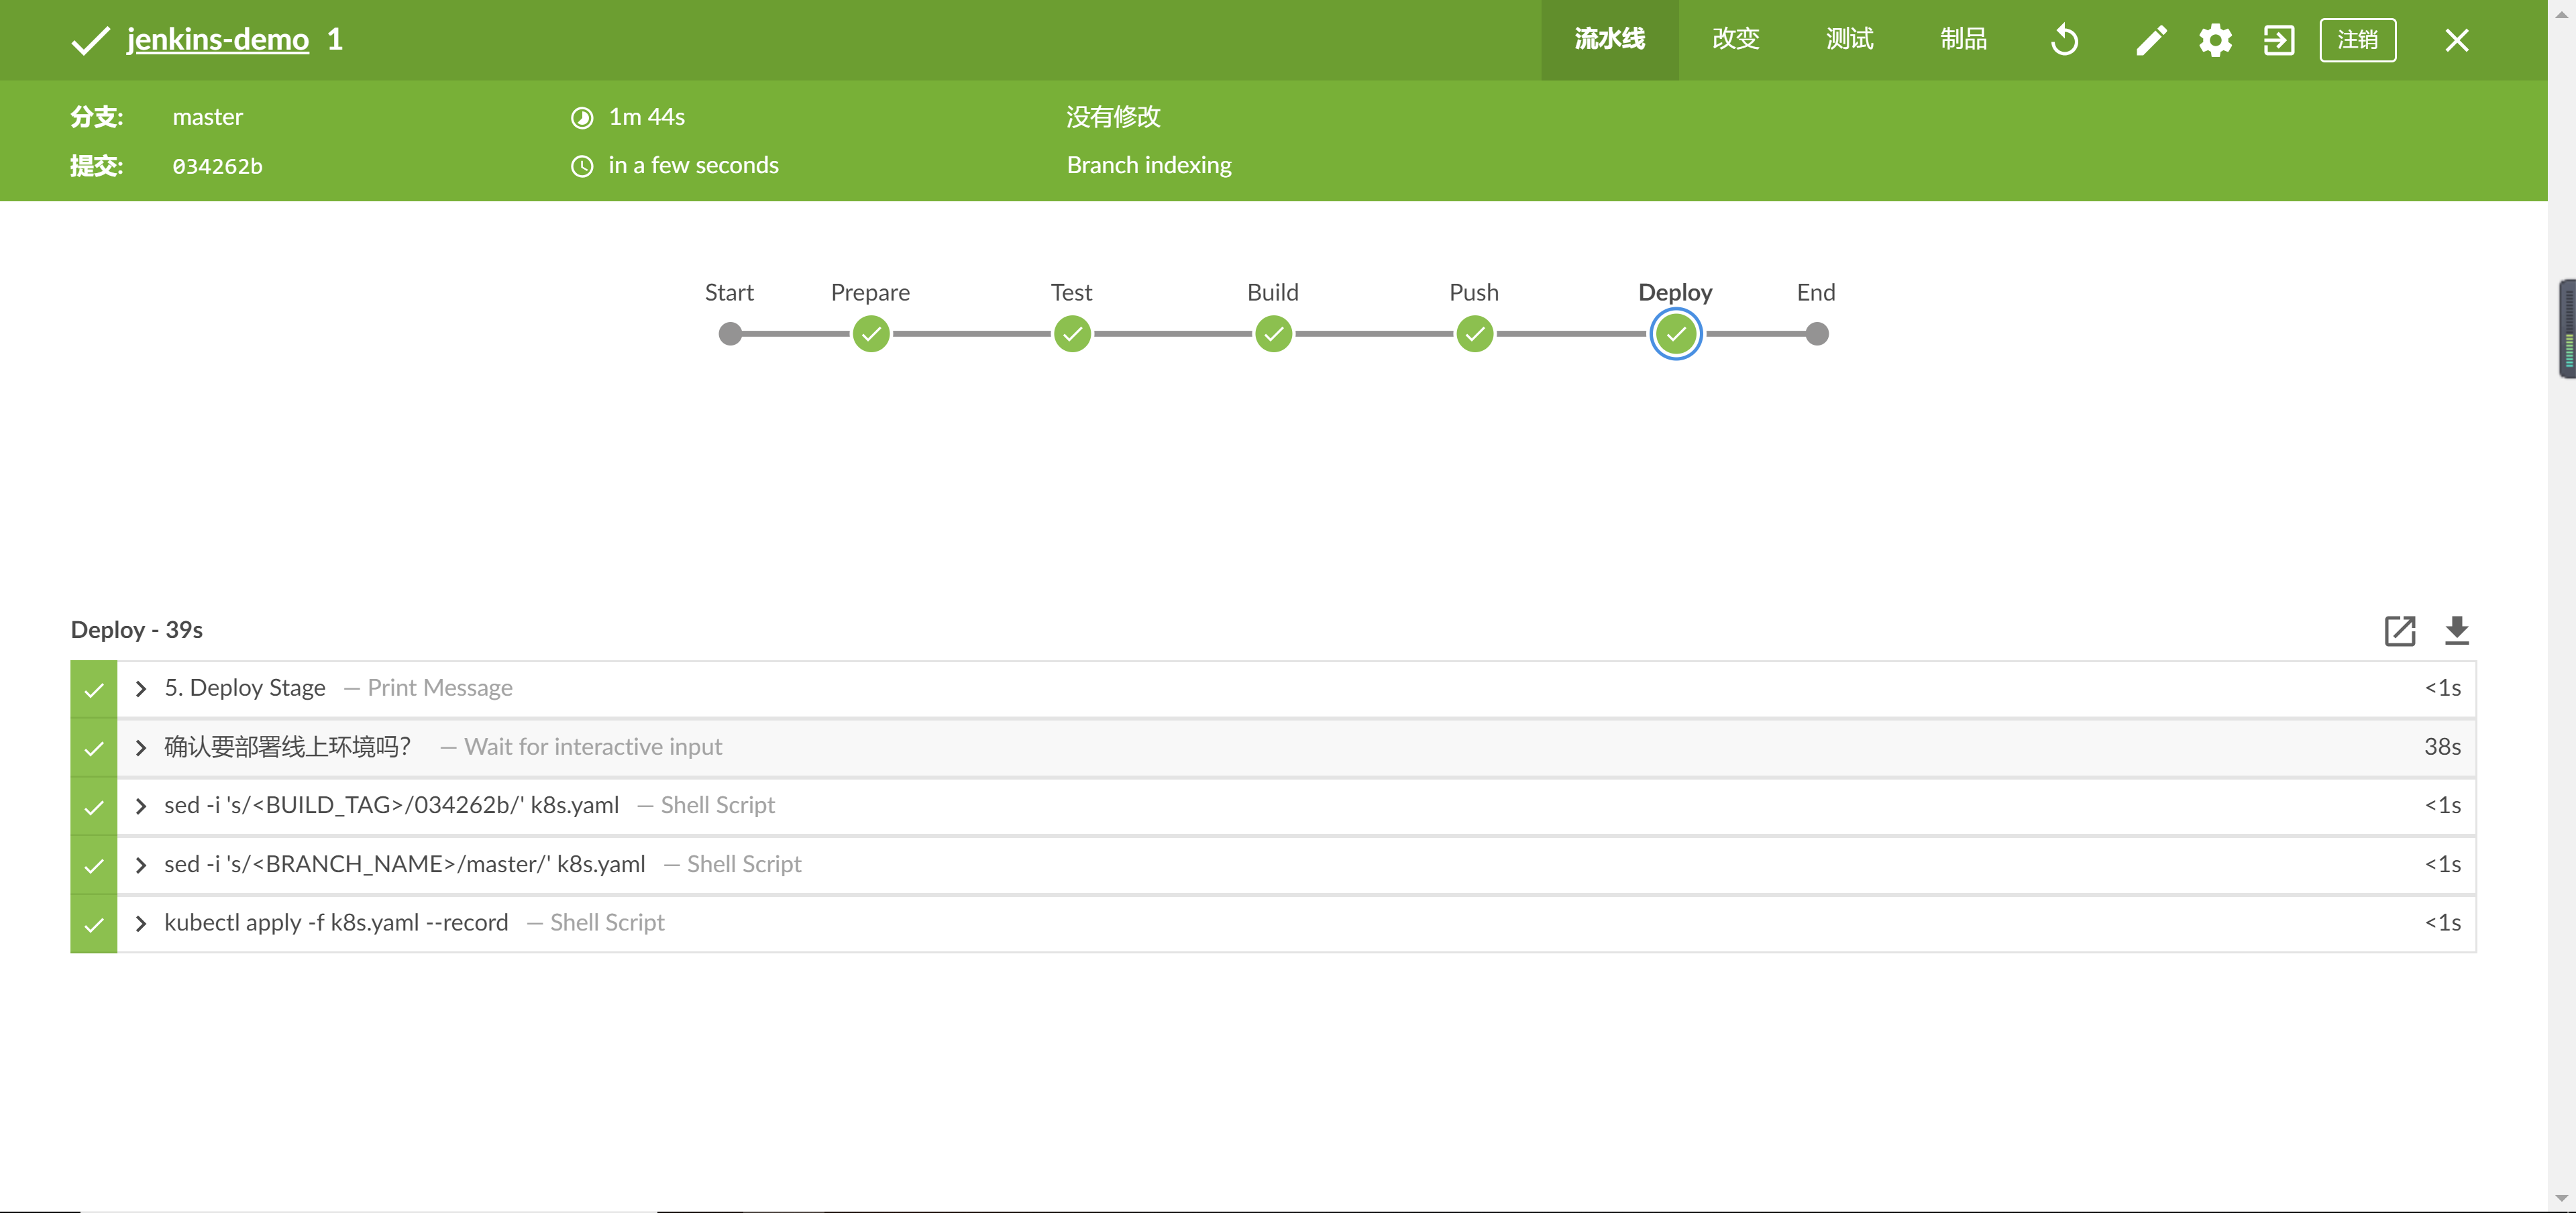This screenshot has height=1213, width=2576.
Task: Expand the 5. Deploy Stage step
Action: [x=141, y=689]
